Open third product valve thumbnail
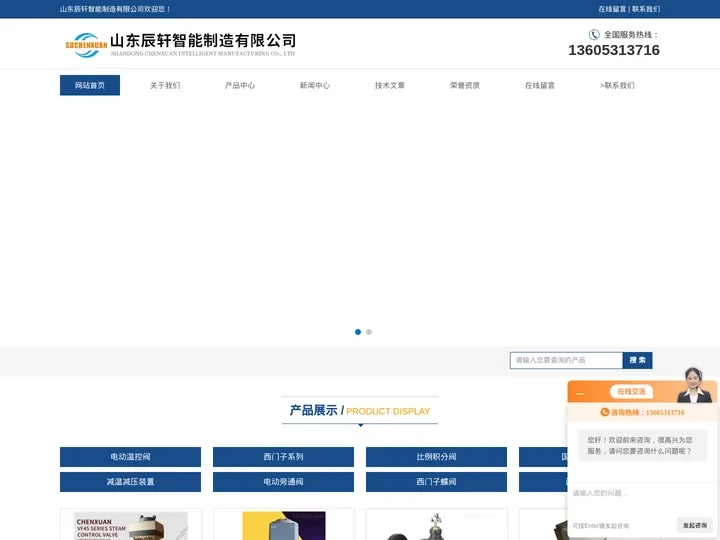Image resolution: width=720 pixels, height=540 pixels. click(437, 524)
